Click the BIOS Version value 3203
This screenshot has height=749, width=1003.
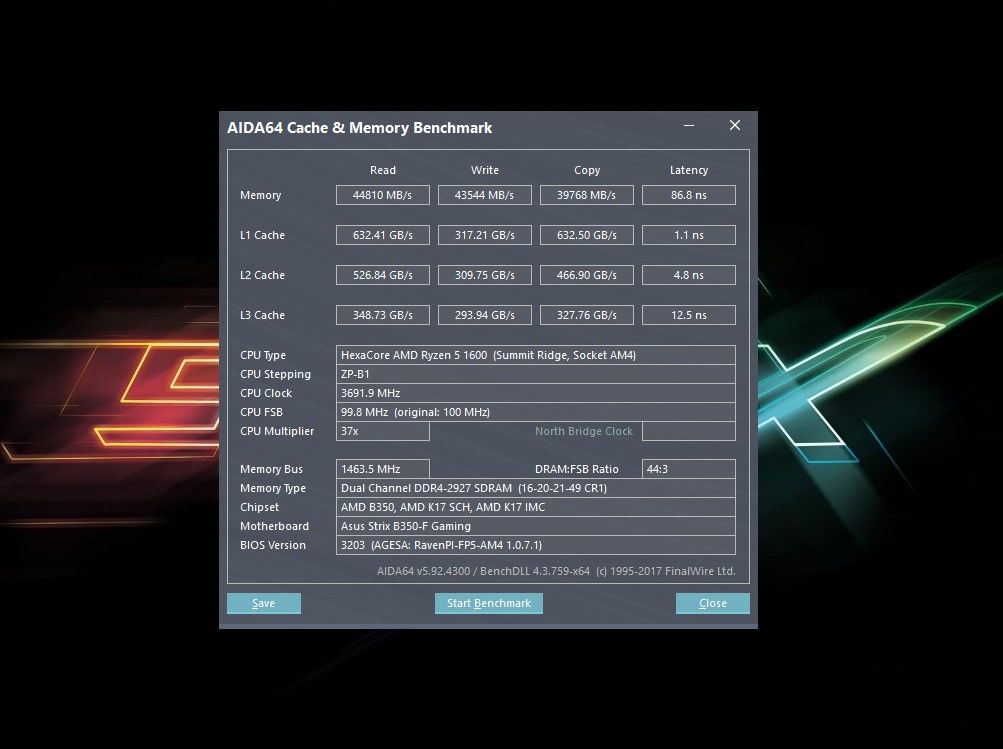[x=535, y=545]
